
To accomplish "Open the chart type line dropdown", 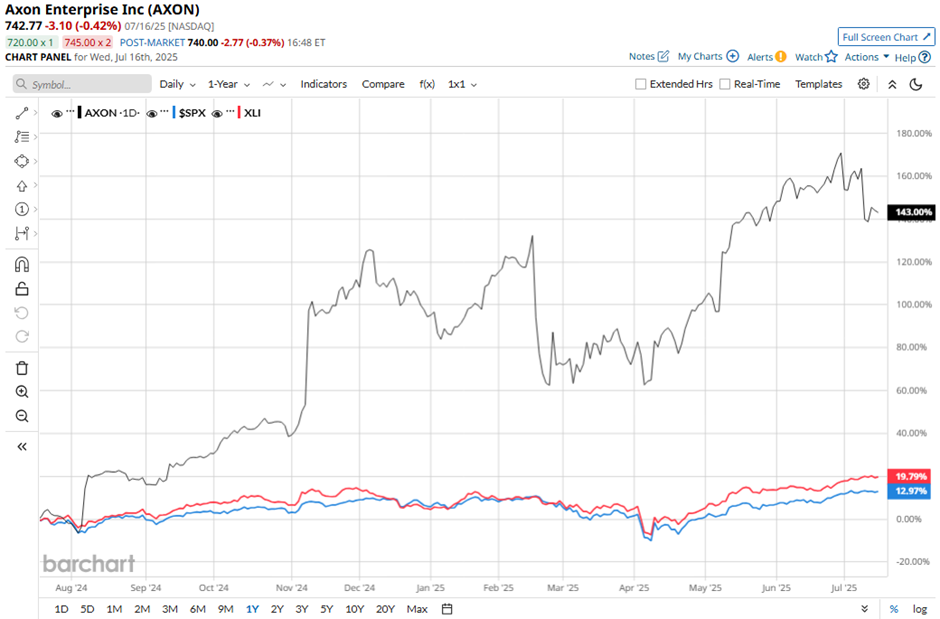I will click(x=274, y=84).
